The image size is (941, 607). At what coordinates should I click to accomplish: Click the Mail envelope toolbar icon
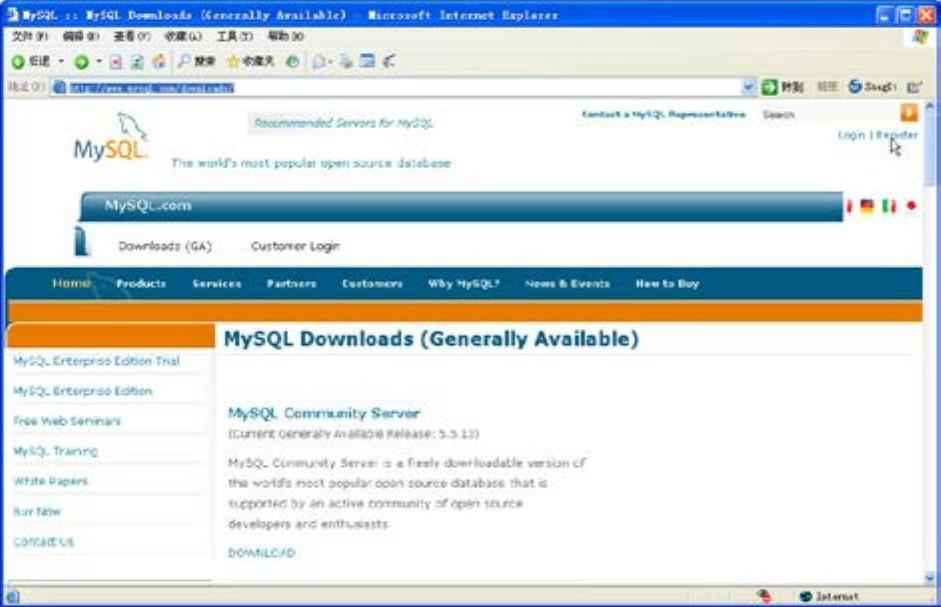[319, 61]
